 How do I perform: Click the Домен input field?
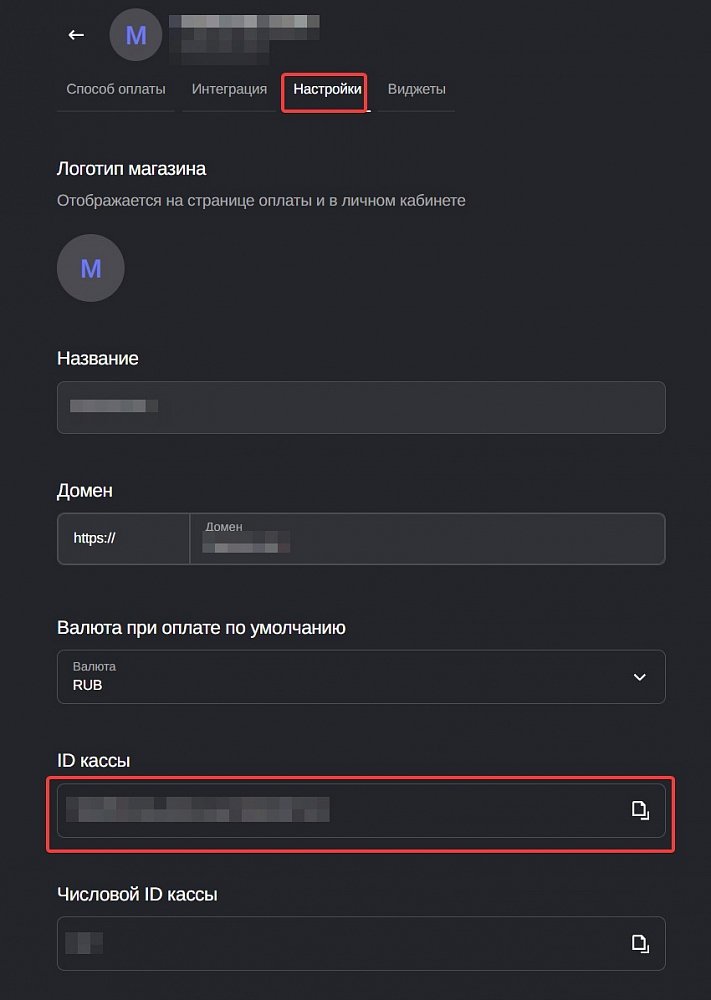[420, 538]
